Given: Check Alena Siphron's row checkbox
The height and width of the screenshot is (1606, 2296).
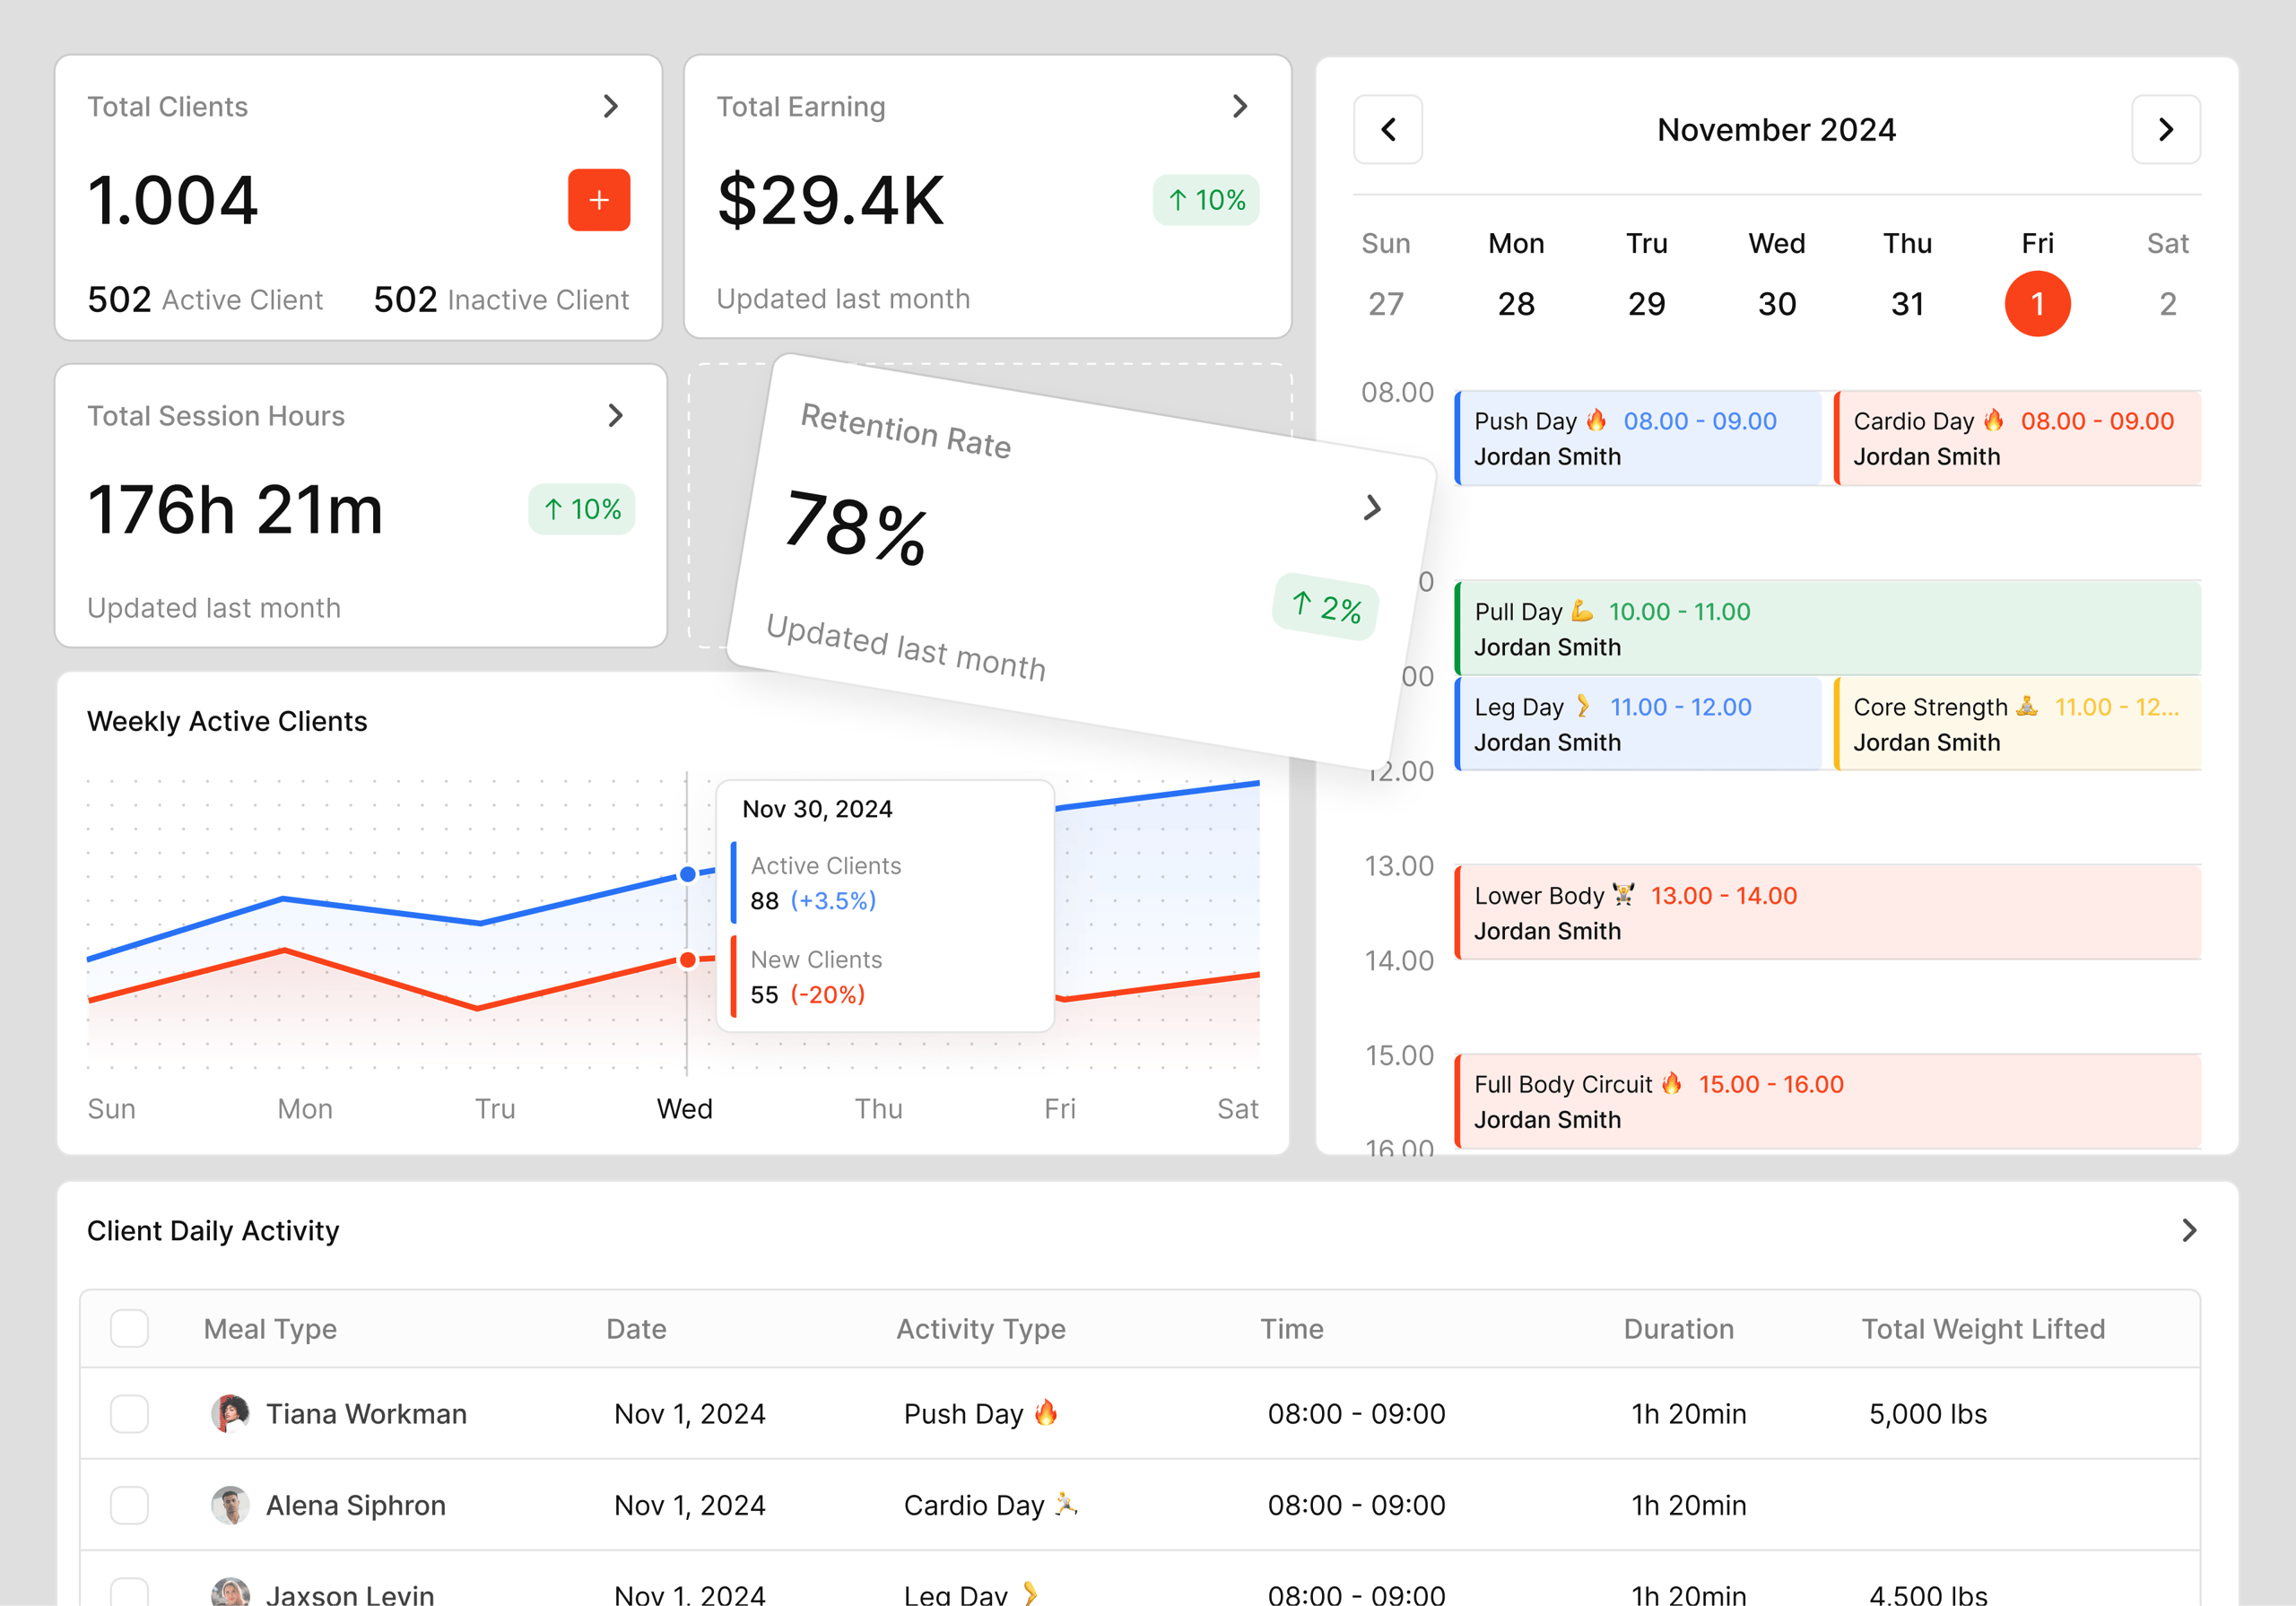Looking at the screenshot, I should (x=129, y=1504).
